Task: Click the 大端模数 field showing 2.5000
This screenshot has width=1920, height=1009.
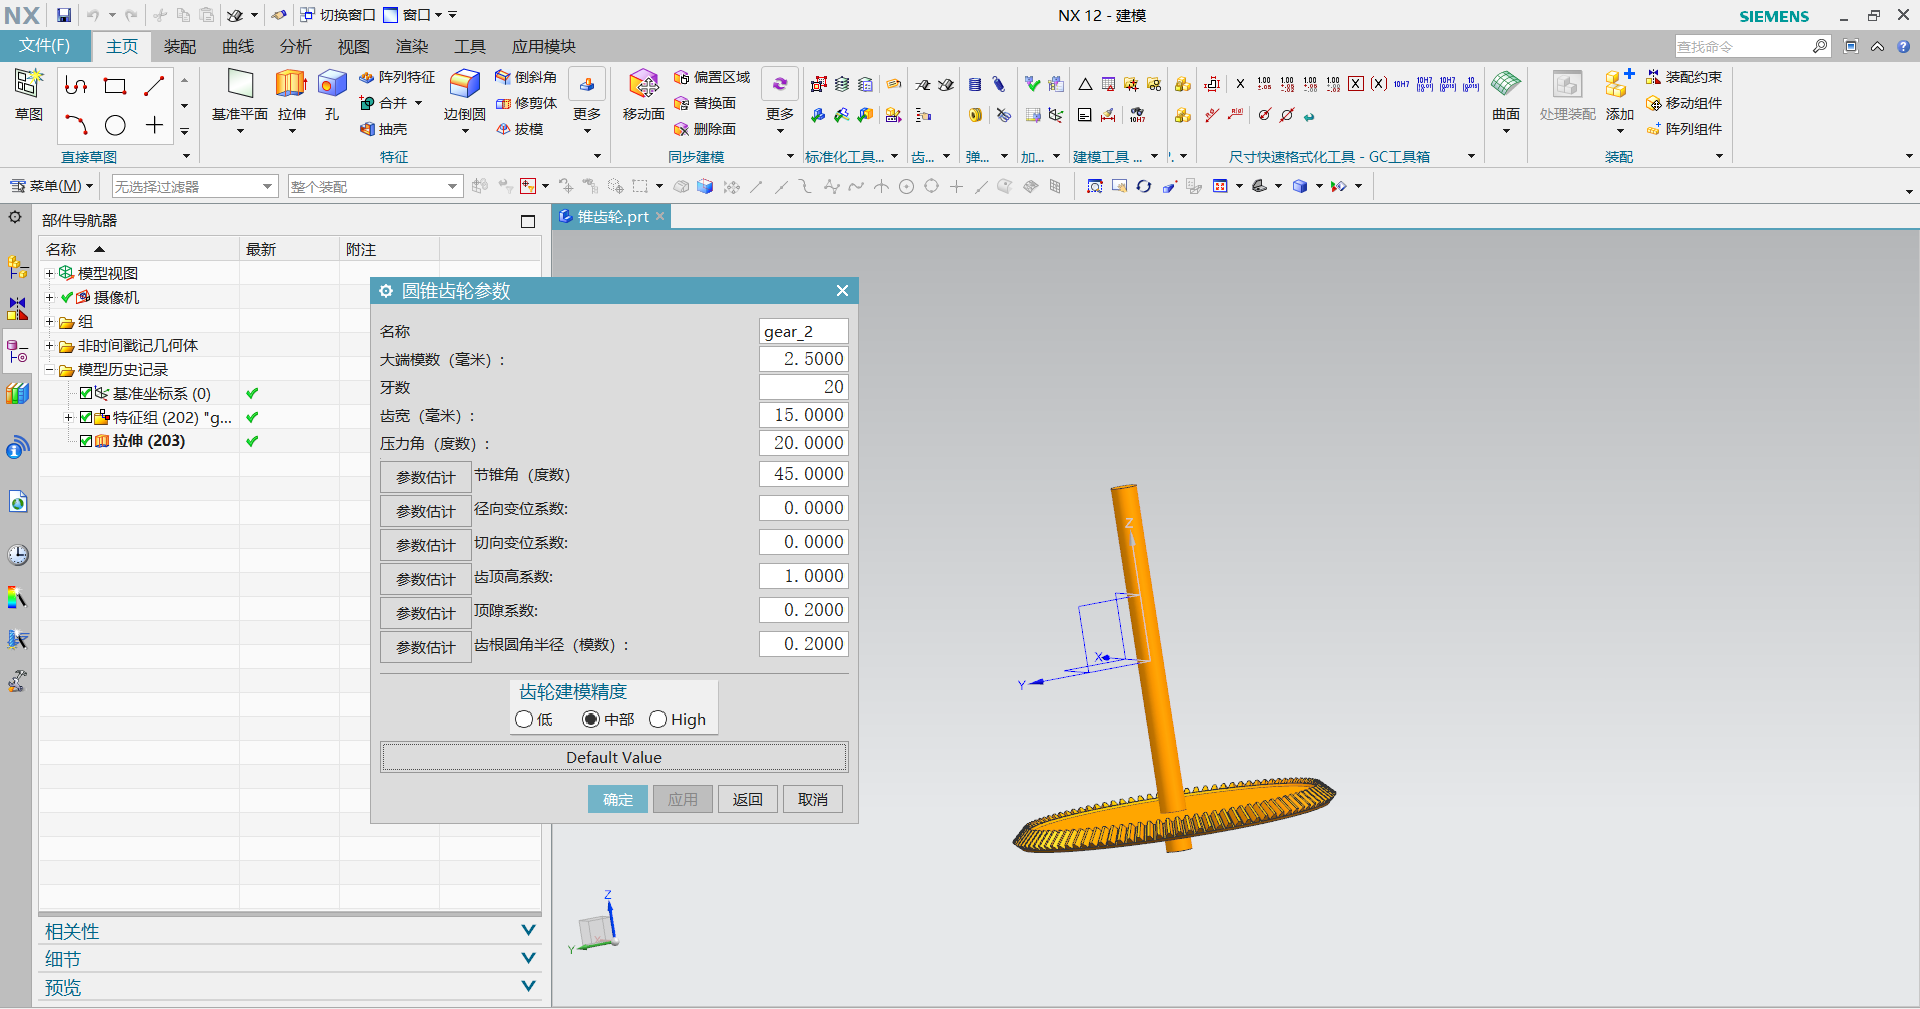Action: click(804, 358)
